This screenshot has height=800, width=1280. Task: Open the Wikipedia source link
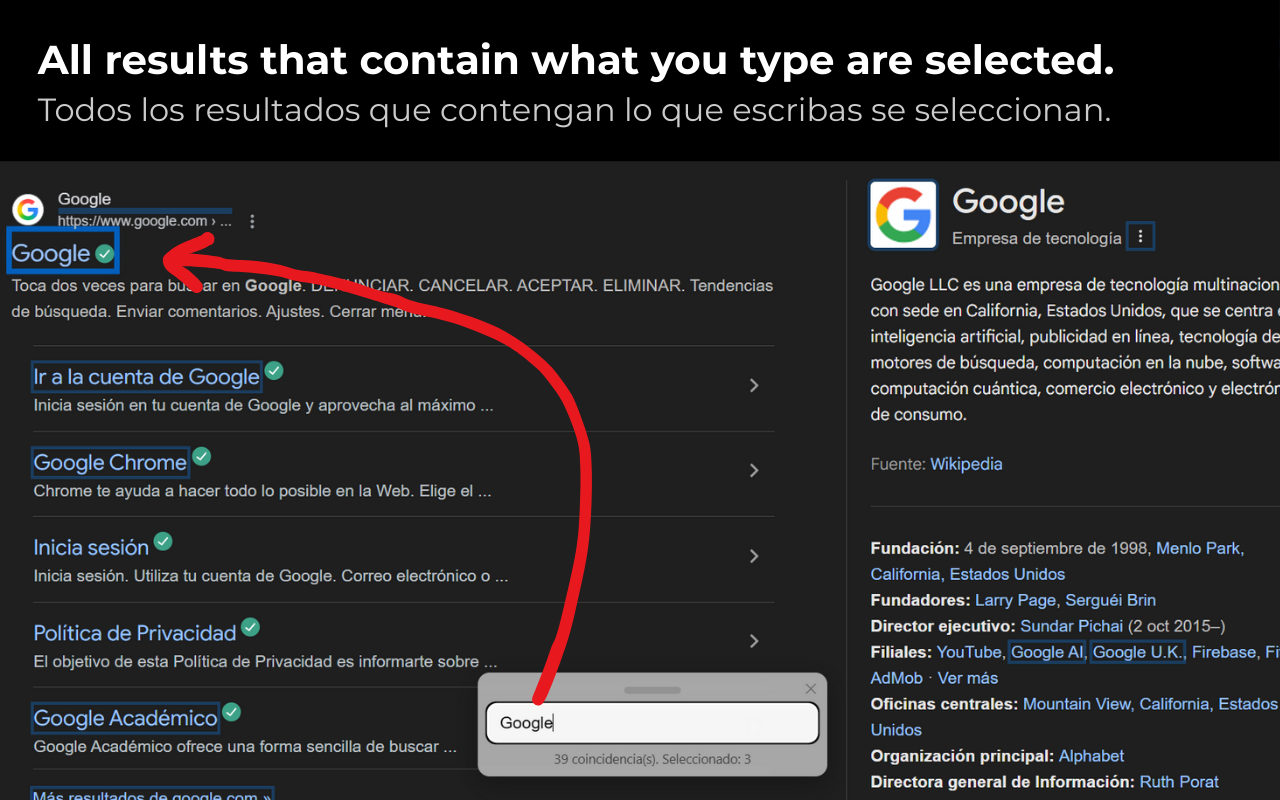[966, 464]
